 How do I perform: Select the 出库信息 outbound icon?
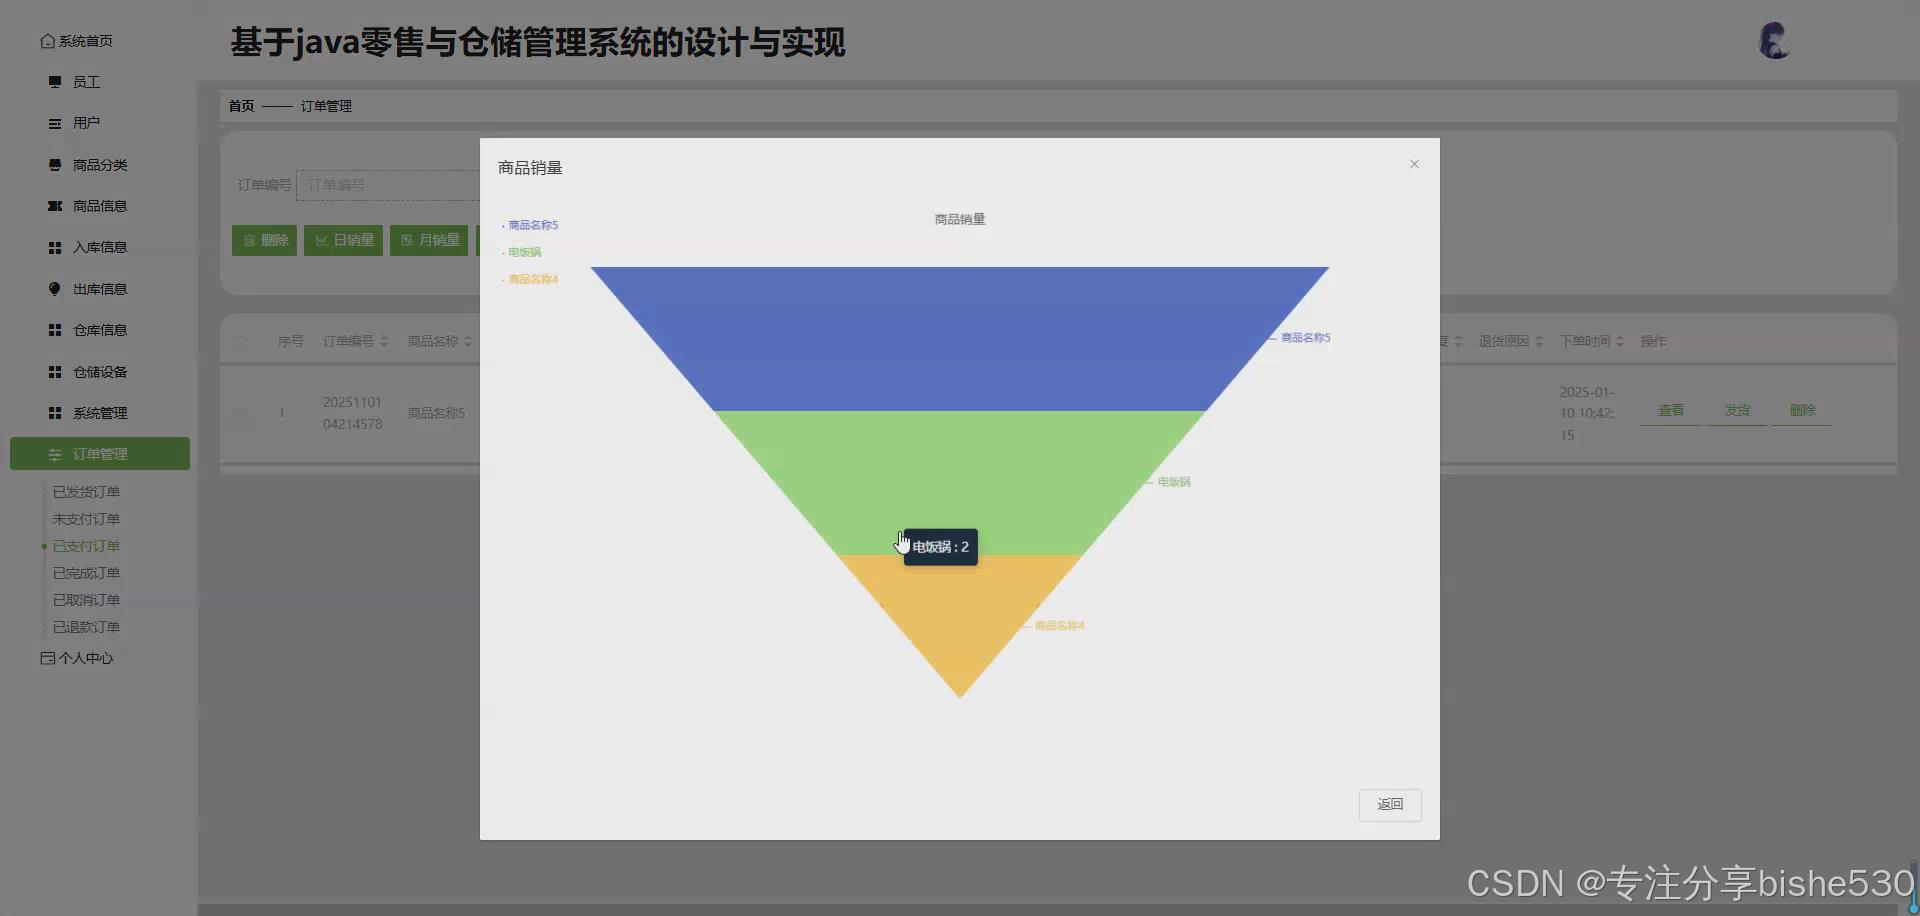pyautogui.click(x=54, y=288)
